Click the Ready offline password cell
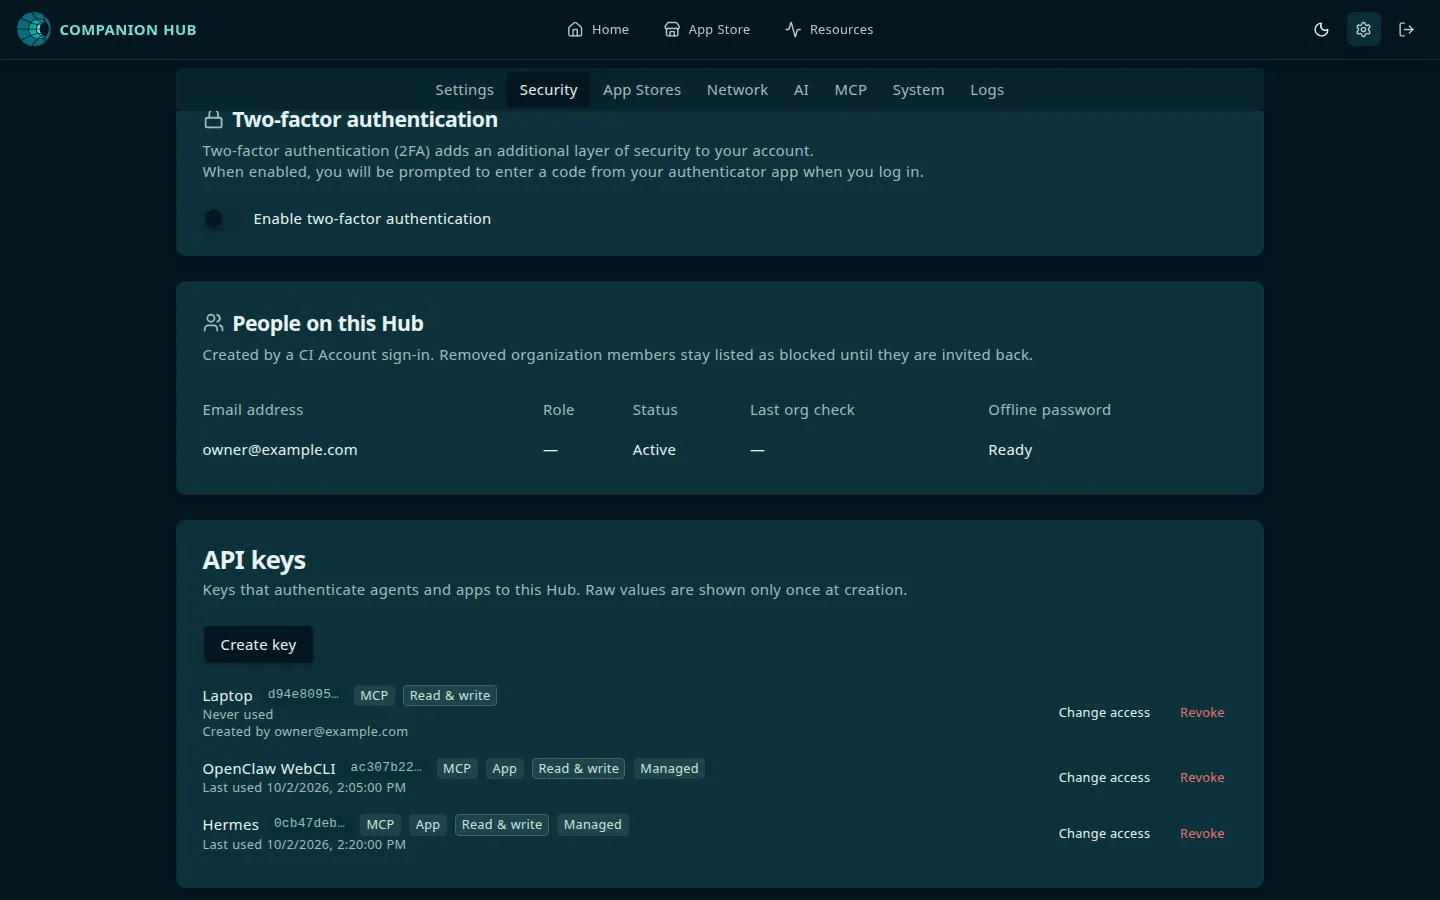The image size is (1440, 900). coord(1010,450)
